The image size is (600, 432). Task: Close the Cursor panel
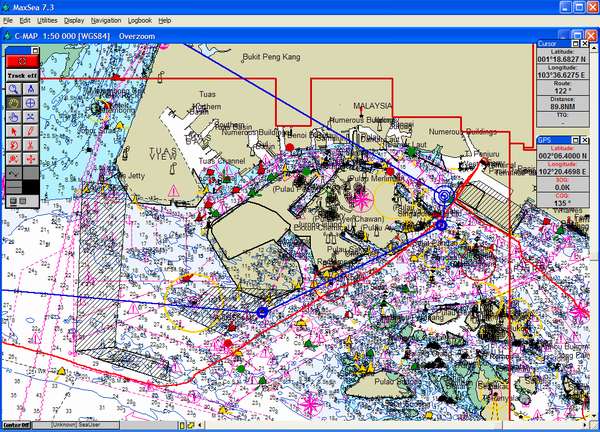pyautogui.click(x=585, y=44)
